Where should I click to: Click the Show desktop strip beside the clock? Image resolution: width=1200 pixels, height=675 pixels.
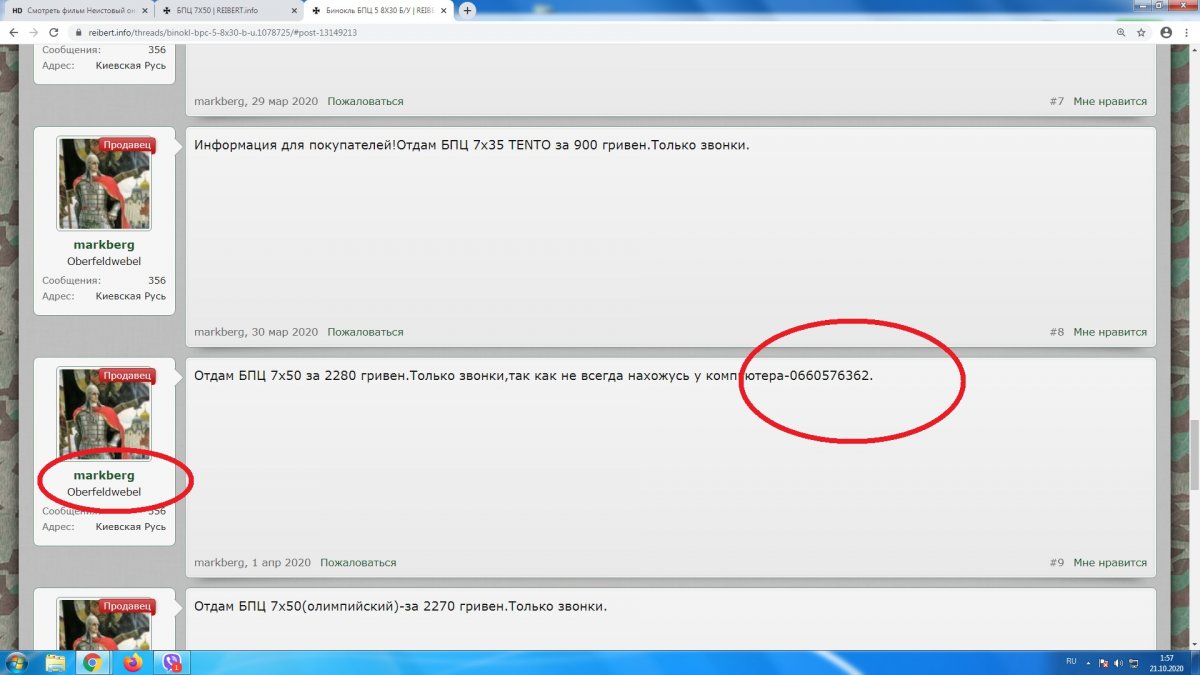point(1195,662)
